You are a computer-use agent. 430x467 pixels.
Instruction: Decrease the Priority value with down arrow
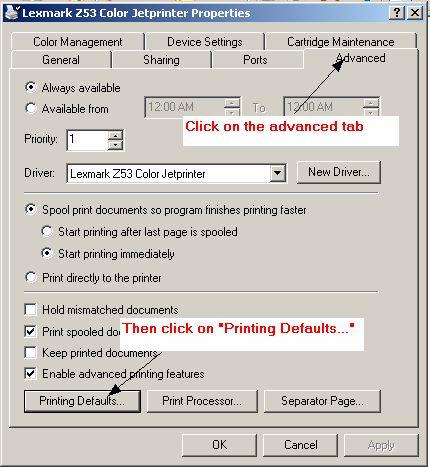click(116, 145)
